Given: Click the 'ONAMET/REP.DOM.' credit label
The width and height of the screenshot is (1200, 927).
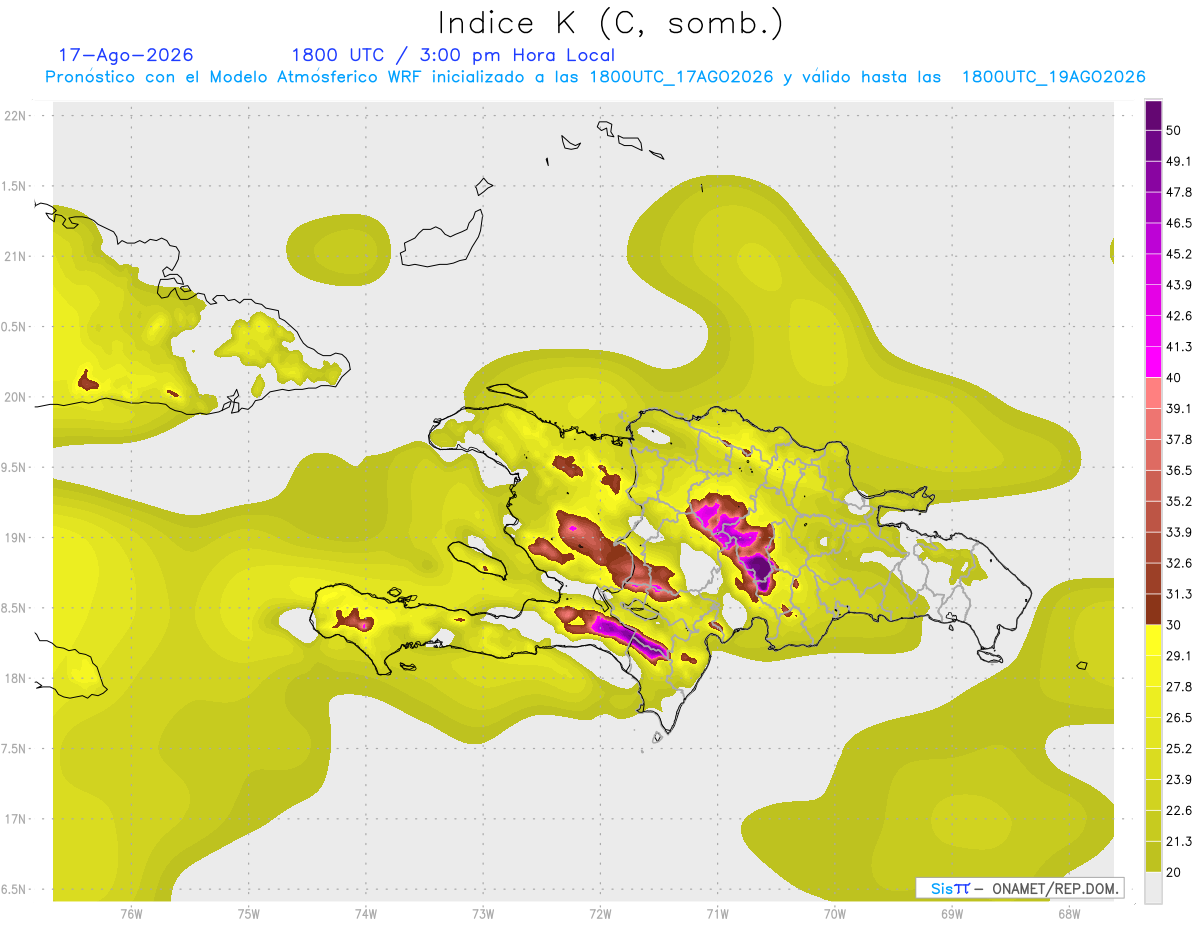Looking at the screenshot, I should tap(1055, 888).
